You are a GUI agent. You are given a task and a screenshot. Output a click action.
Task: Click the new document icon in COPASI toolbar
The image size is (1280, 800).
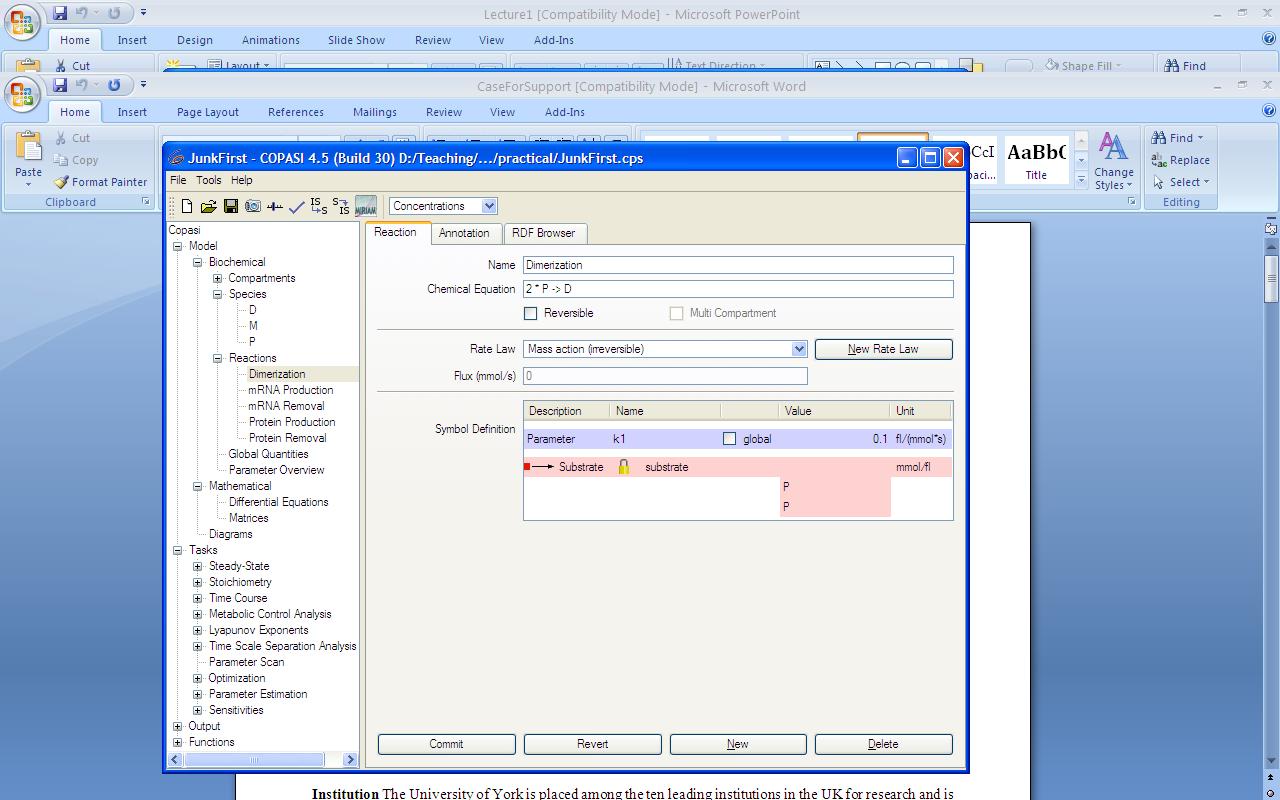click(187, 206)
